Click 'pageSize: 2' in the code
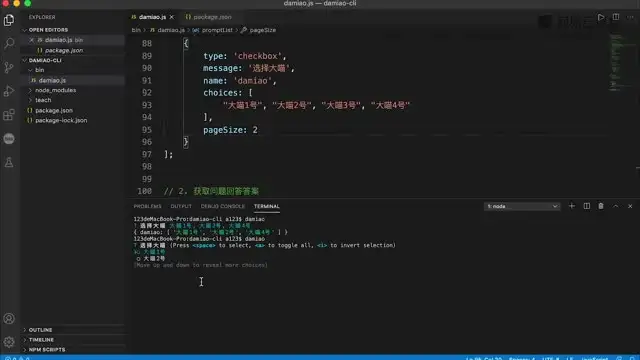 [230, 130]
